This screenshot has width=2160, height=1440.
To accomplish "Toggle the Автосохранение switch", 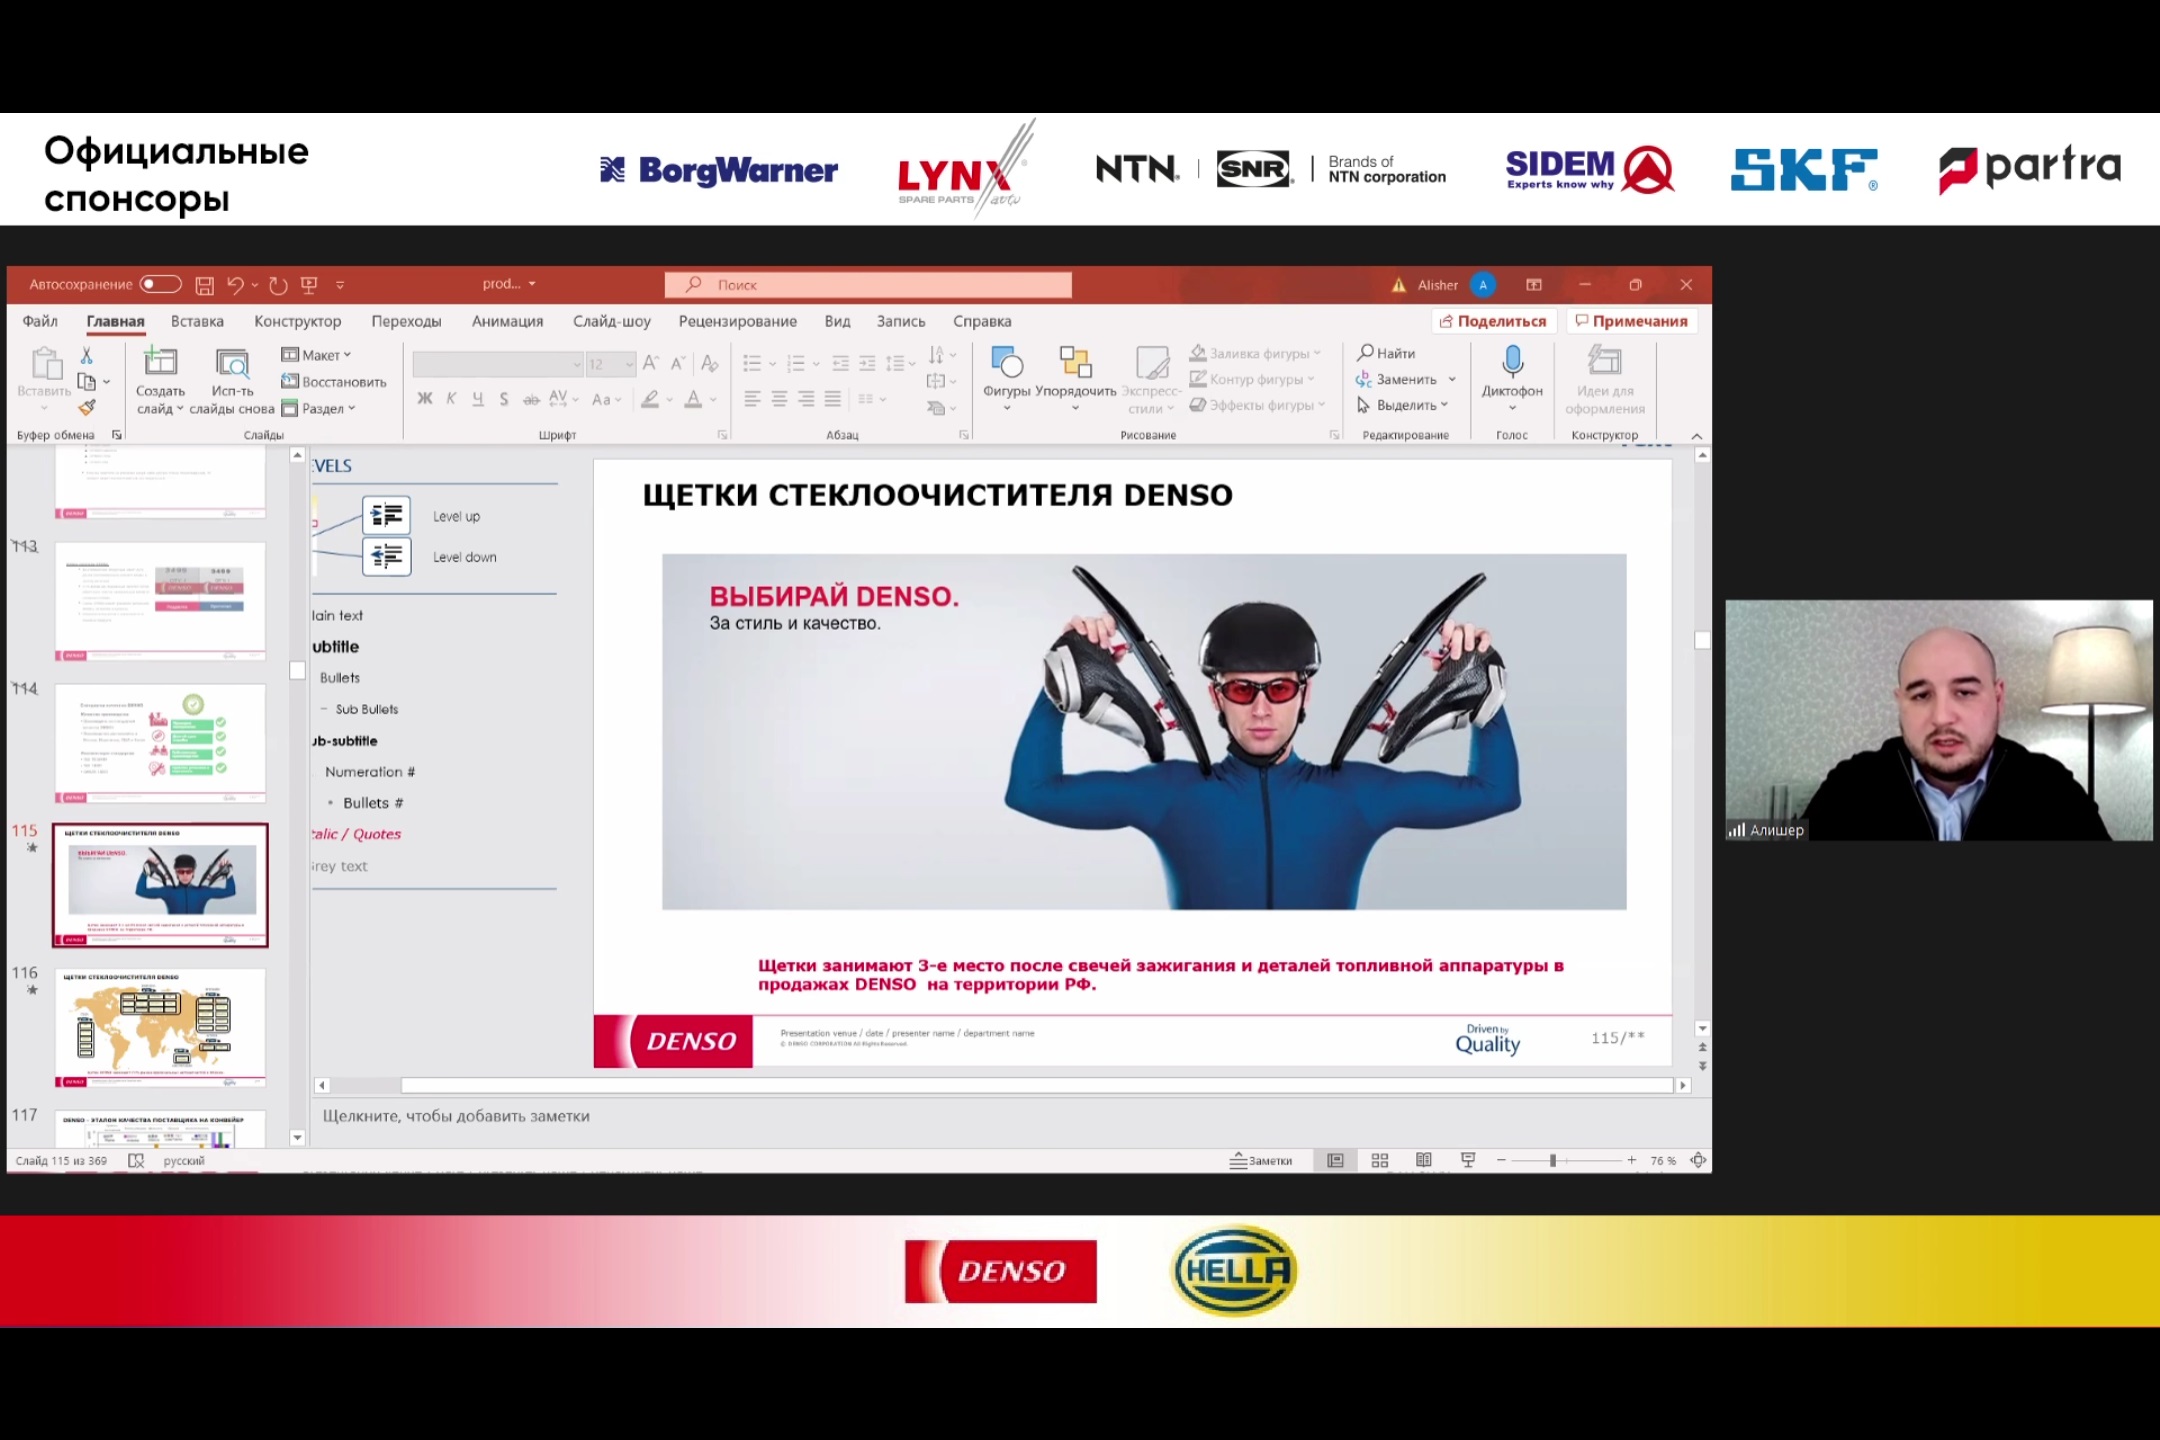I will [x=160, y=284].
